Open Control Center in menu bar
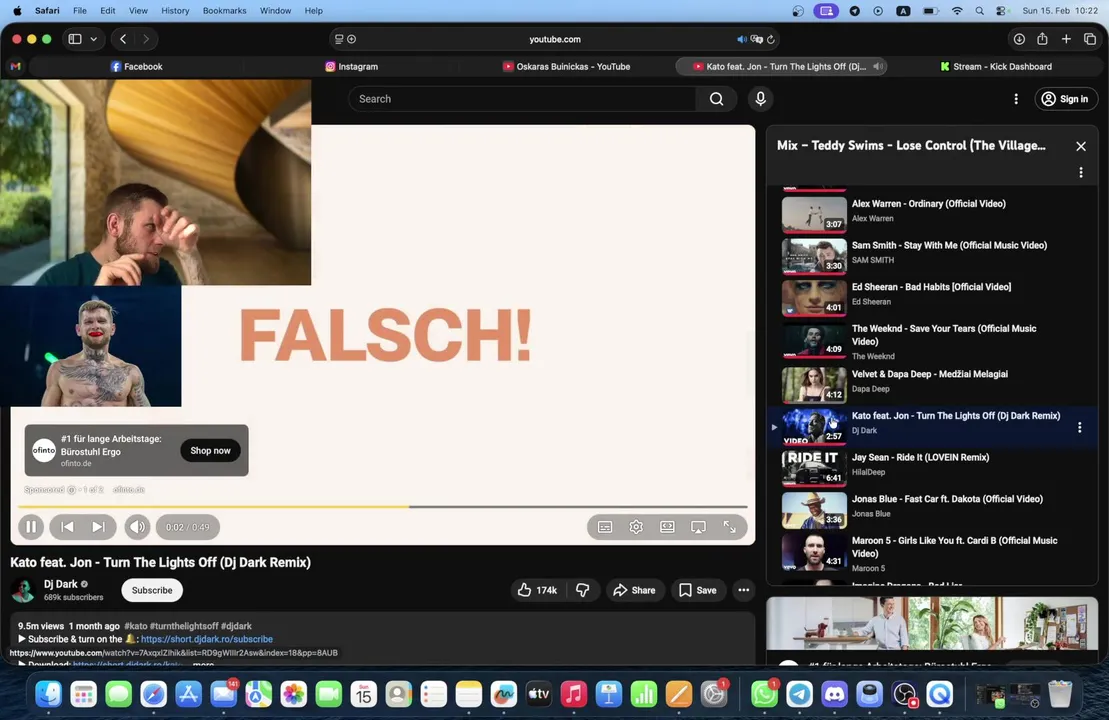 click(x=1001, y=11)
